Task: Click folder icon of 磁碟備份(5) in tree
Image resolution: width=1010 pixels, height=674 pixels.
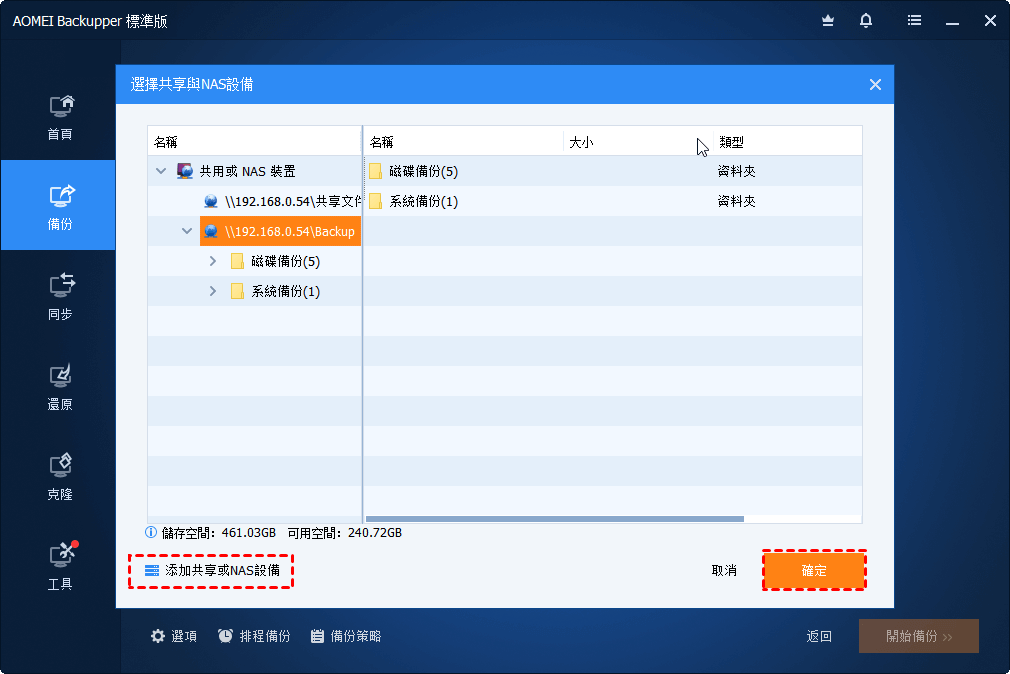Action: 237,261
